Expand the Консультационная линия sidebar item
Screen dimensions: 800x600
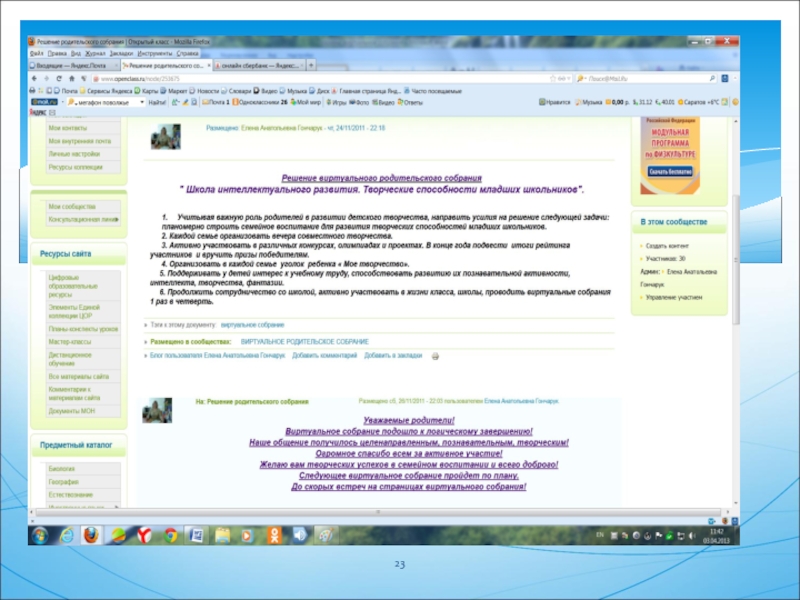pos(85,217)
